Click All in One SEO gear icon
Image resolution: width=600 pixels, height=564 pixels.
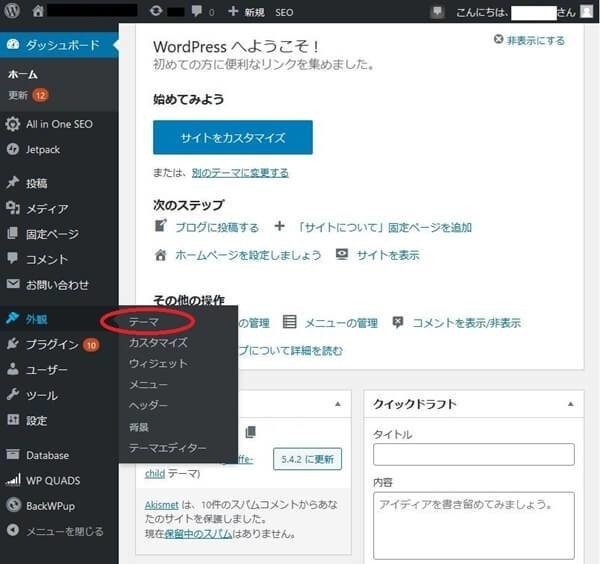(13, 124)
